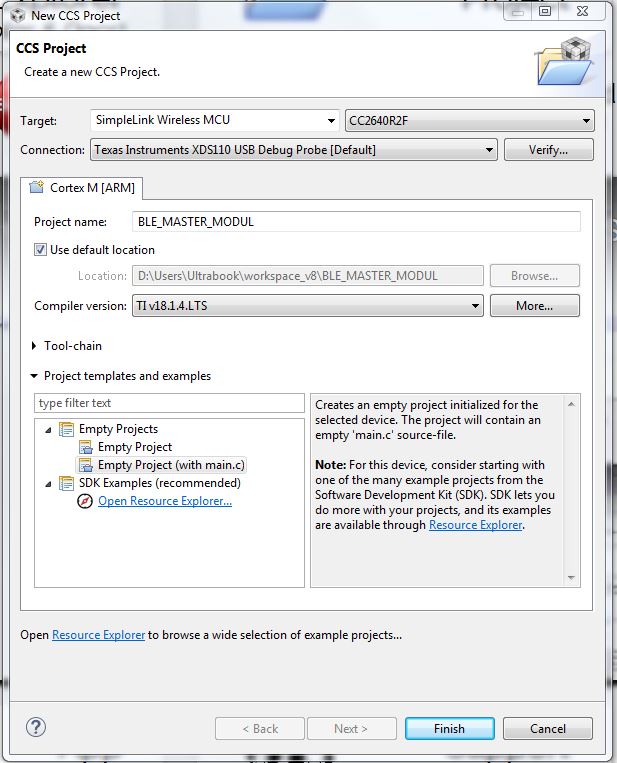Click the Empty Project template icon
The height and width of the screenshot is (763, 617).
point(86,447)
